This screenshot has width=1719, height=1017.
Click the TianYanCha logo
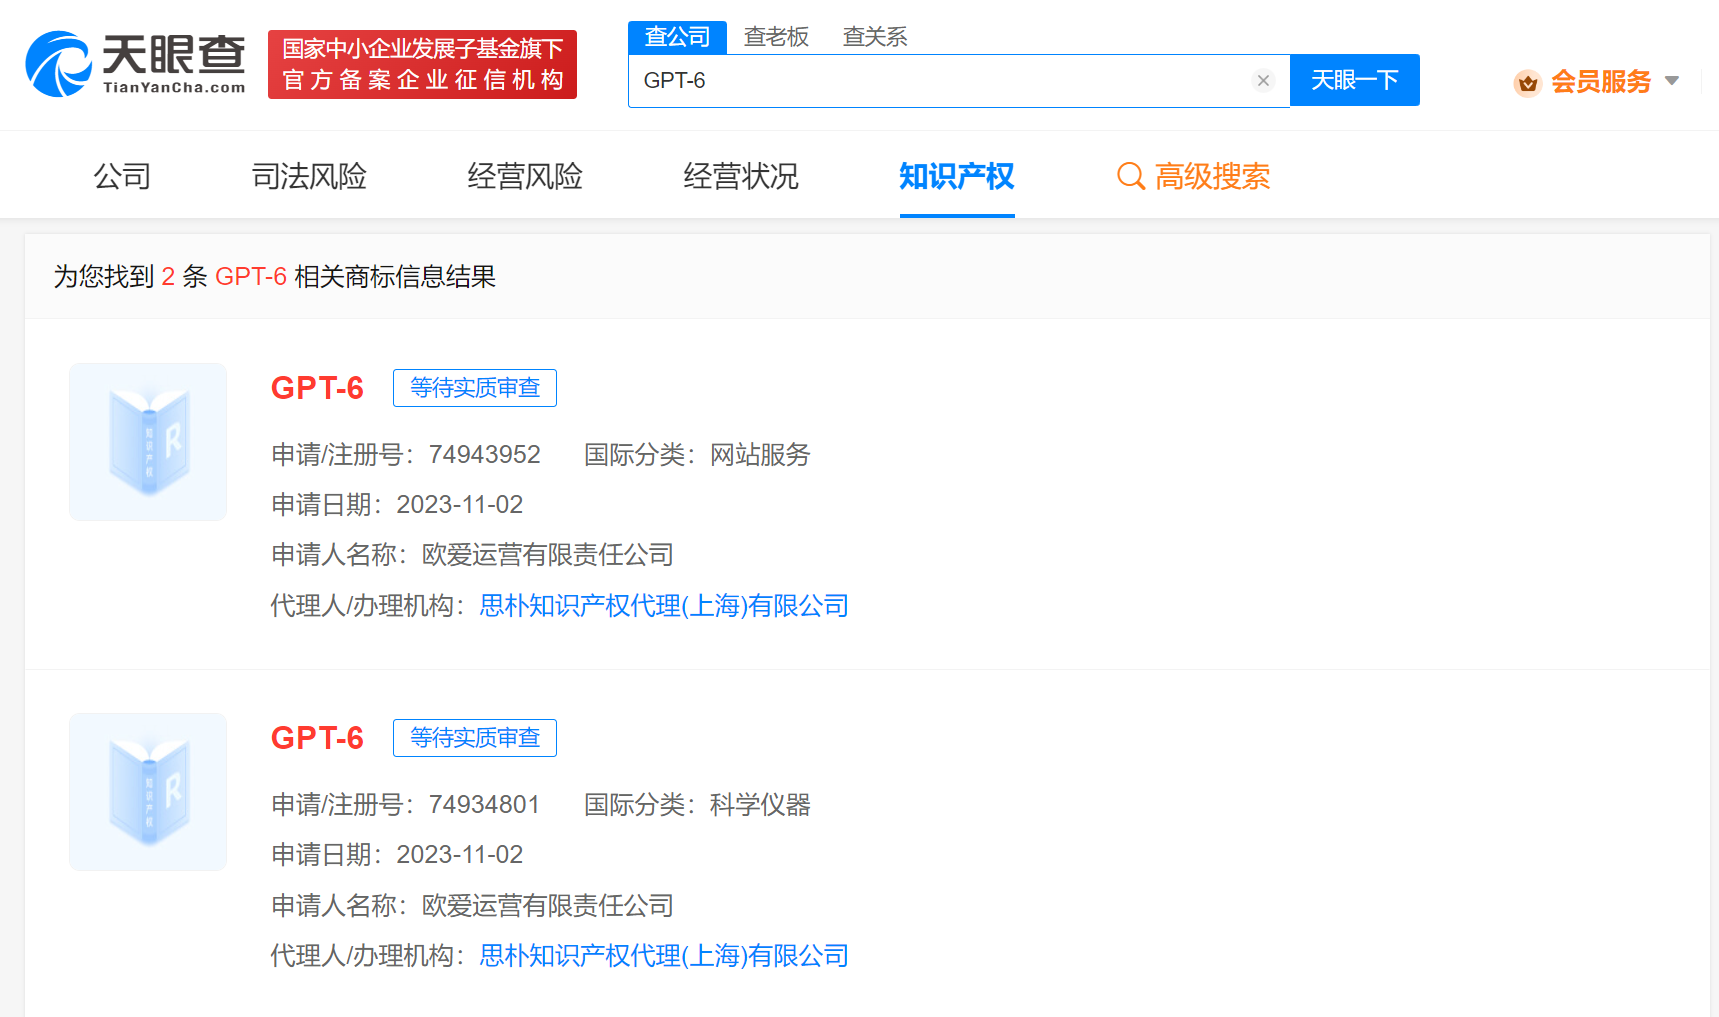click(x=135, y=64)
